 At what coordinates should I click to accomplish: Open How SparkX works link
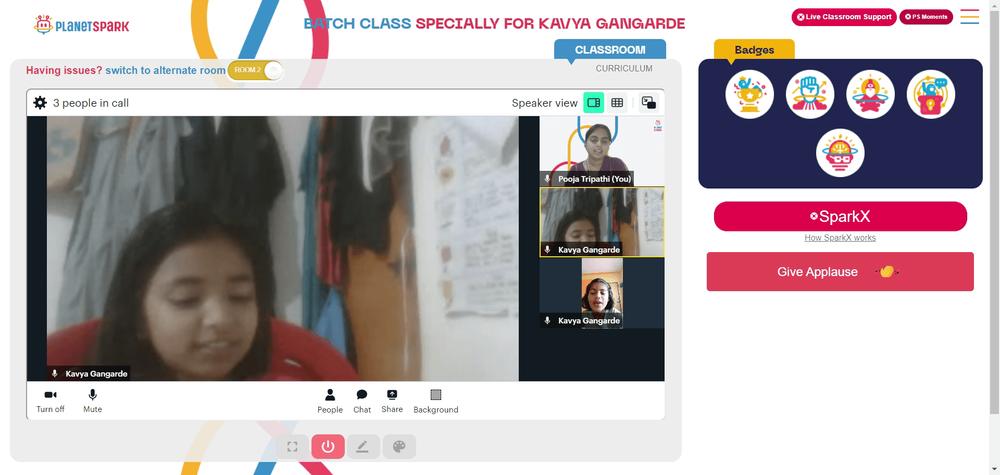point(840,238)
